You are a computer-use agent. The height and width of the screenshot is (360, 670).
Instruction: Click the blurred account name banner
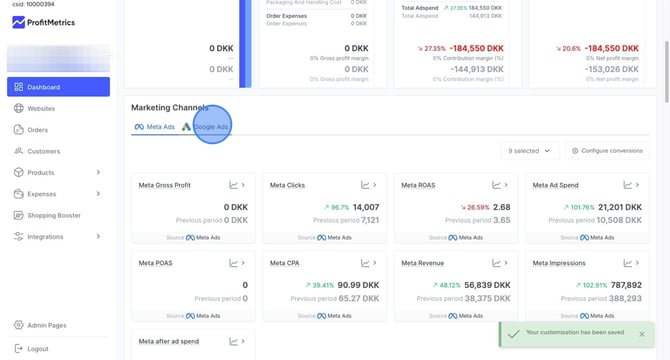(58, 58)
